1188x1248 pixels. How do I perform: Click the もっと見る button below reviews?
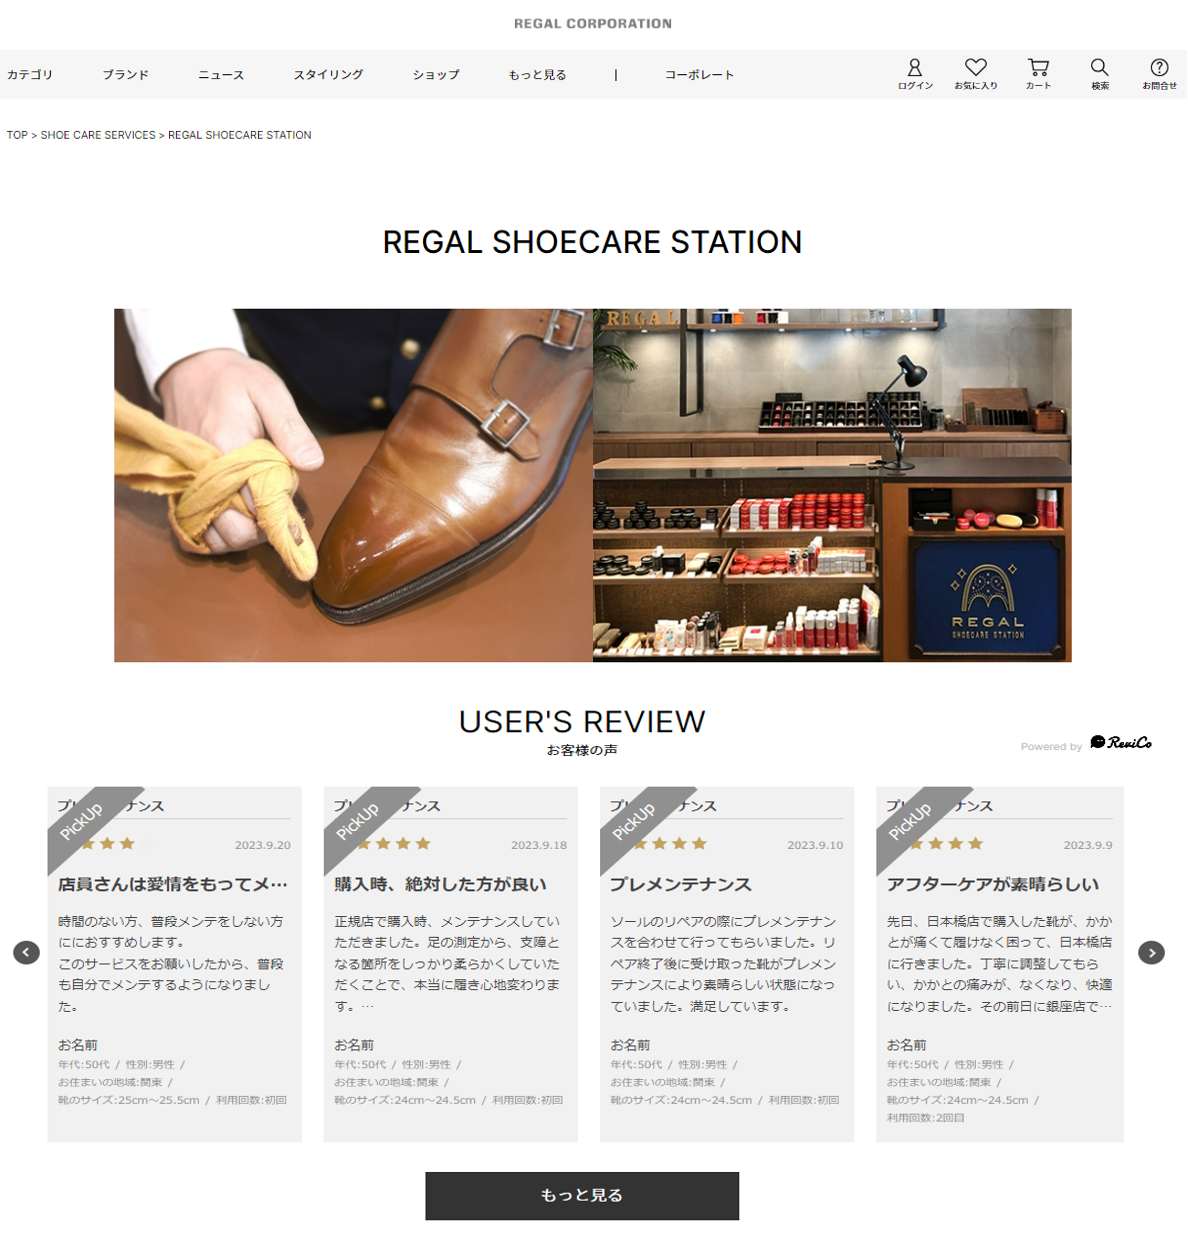[x=582, y=1196]
